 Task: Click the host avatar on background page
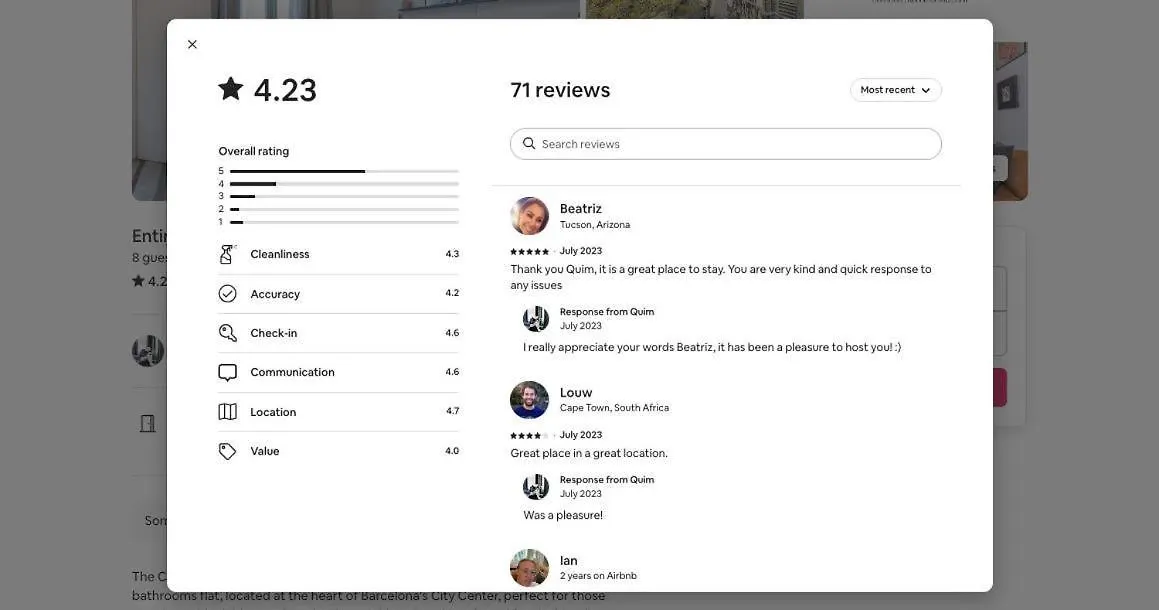pyautogui.click(x=148, y=350)
